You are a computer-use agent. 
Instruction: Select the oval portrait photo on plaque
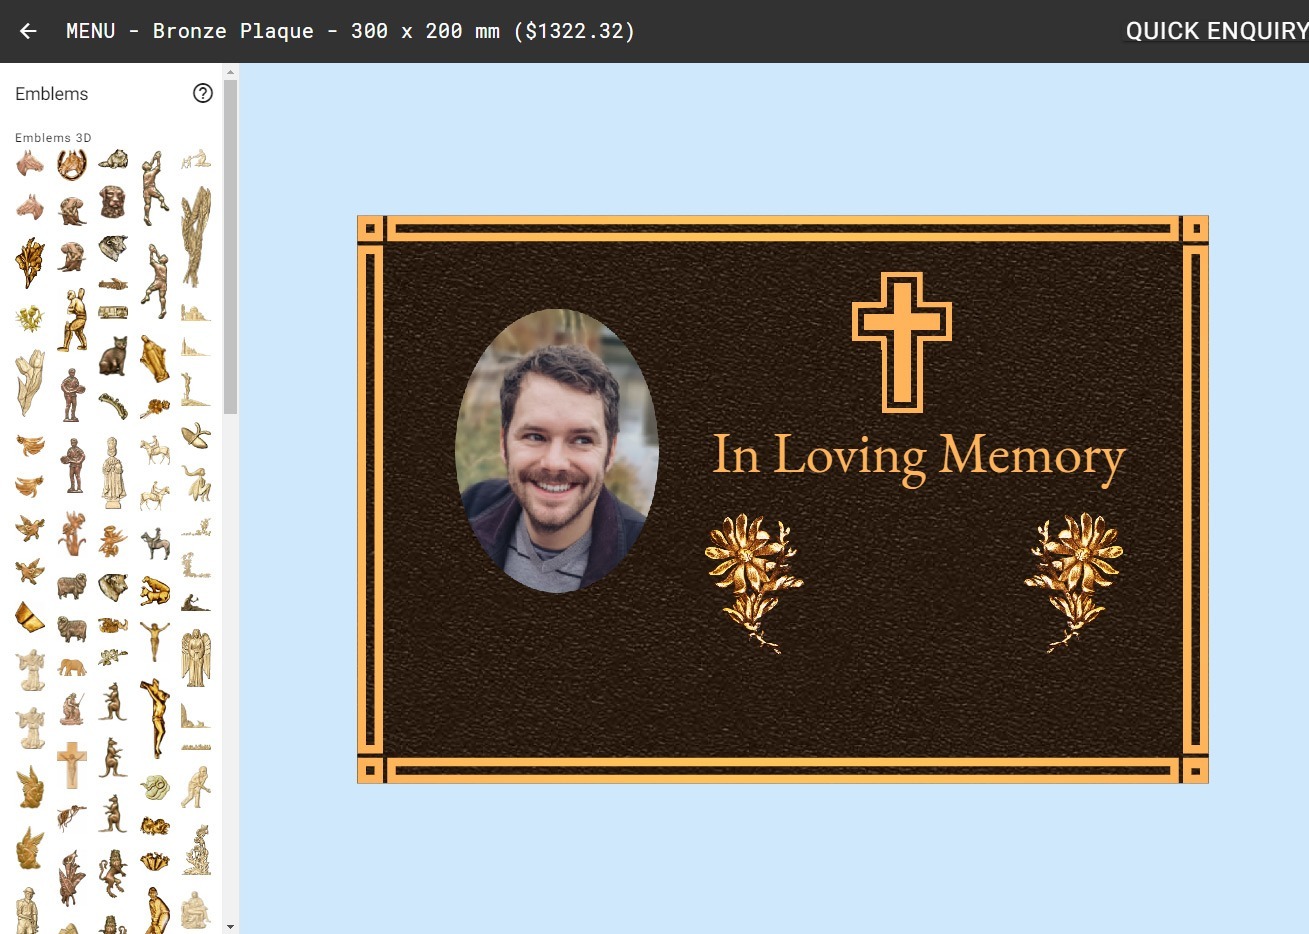point(557,451)
